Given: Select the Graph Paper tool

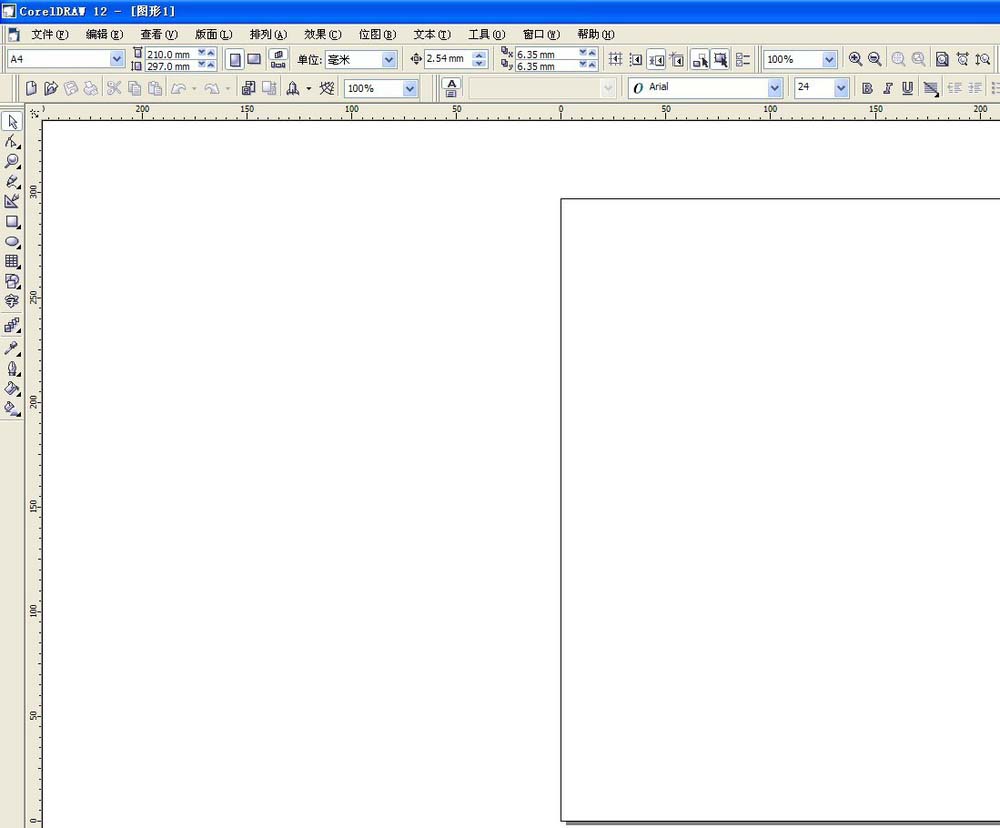Looking at the screenshot, I should (x=12, y=262).
